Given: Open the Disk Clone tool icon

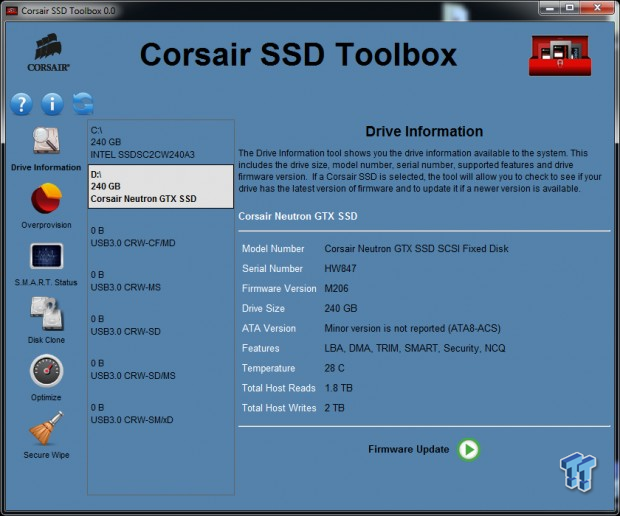Looking at the screenshot, I should tap(47, 313).
